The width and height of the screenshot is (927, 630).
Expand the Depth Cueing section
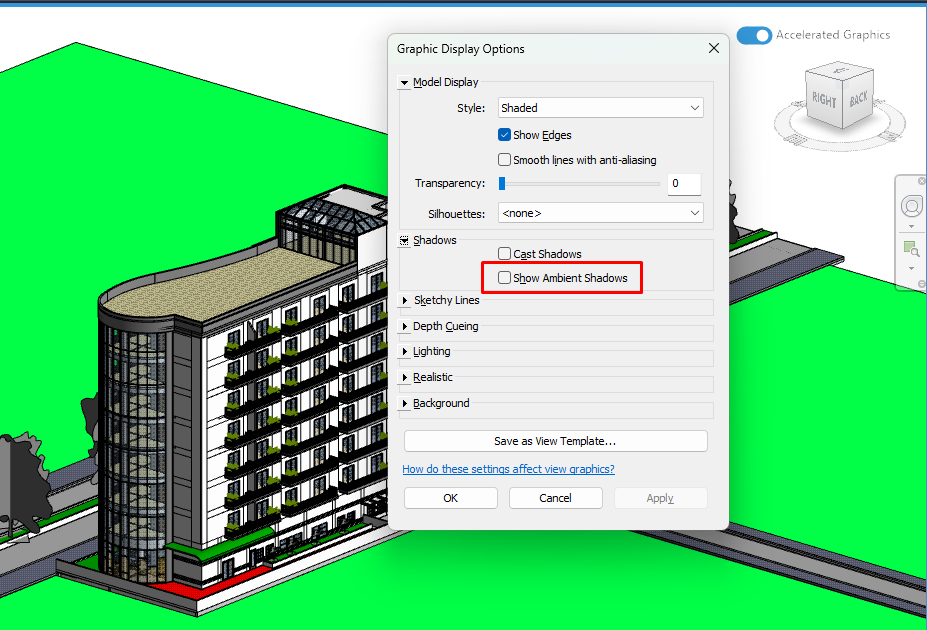tap(405, 326)
